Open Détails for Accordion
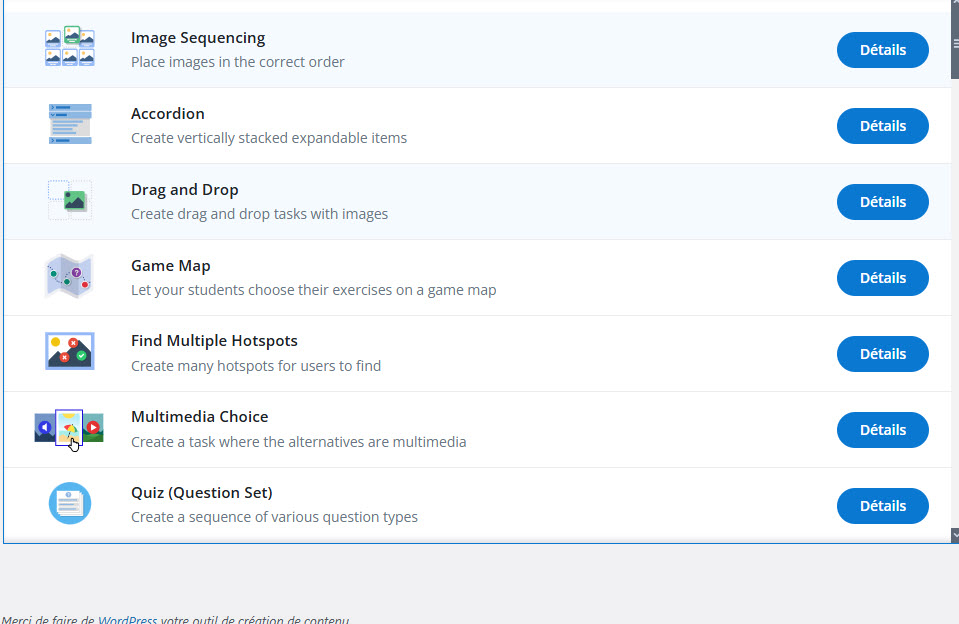 pos(882,126)
